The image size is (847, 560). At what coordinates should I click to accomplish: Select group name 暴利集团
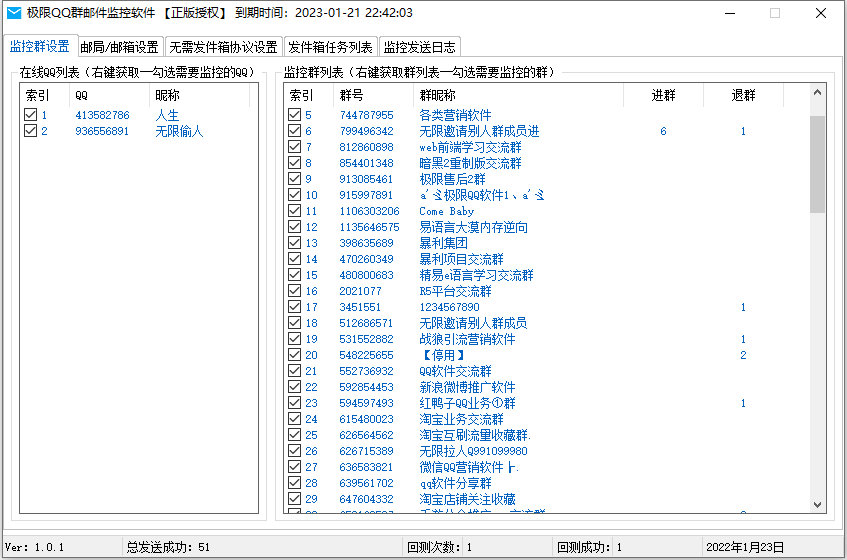coord(443,243)
